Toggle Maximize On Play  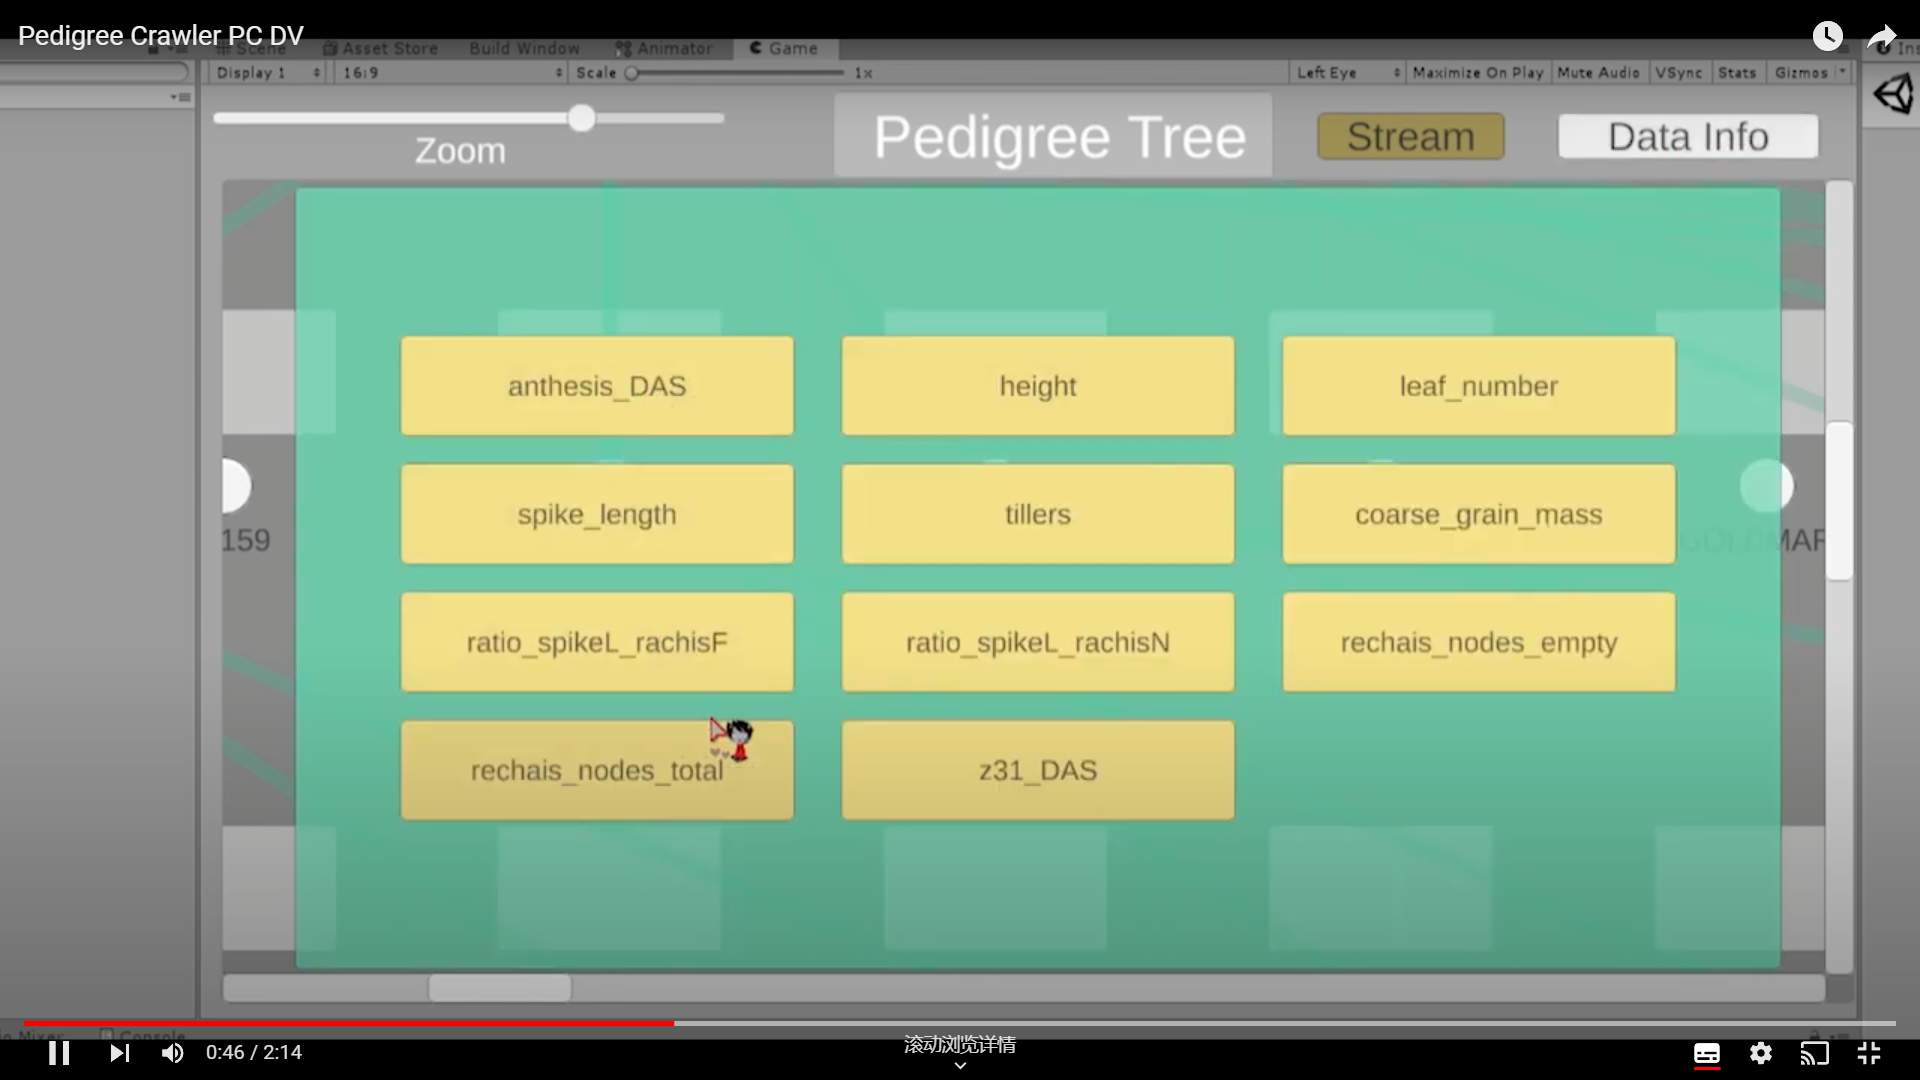pos(1477,73)
